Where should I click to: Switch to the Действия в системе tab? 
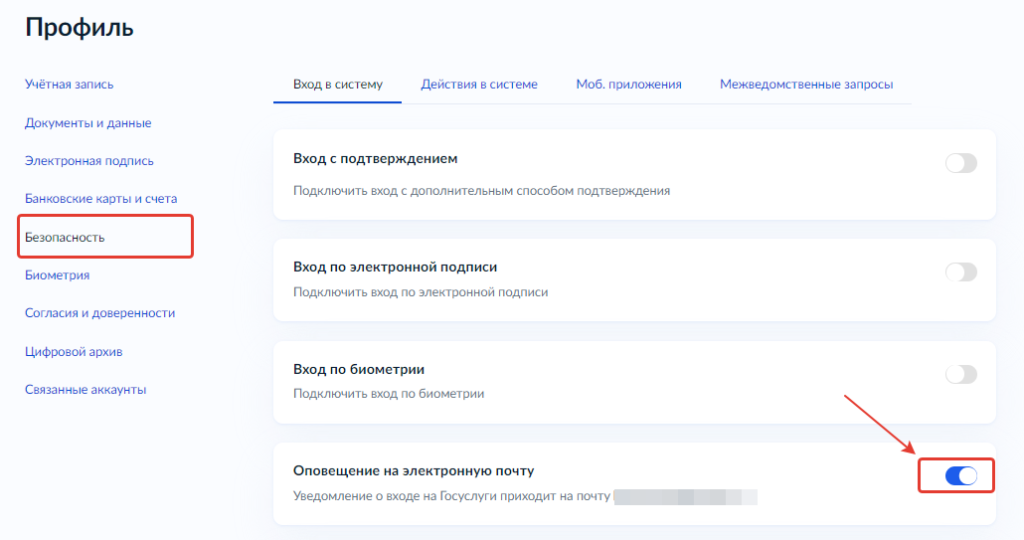pos(479,84)
